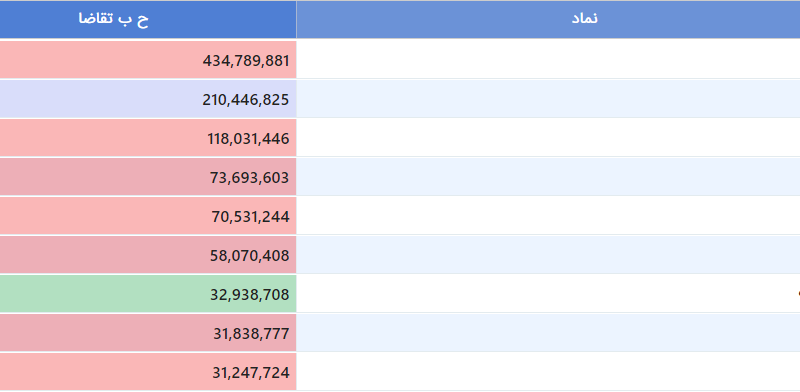
Task: Click the نماد cell beside 58,070,408
Action: pos(548,255)
